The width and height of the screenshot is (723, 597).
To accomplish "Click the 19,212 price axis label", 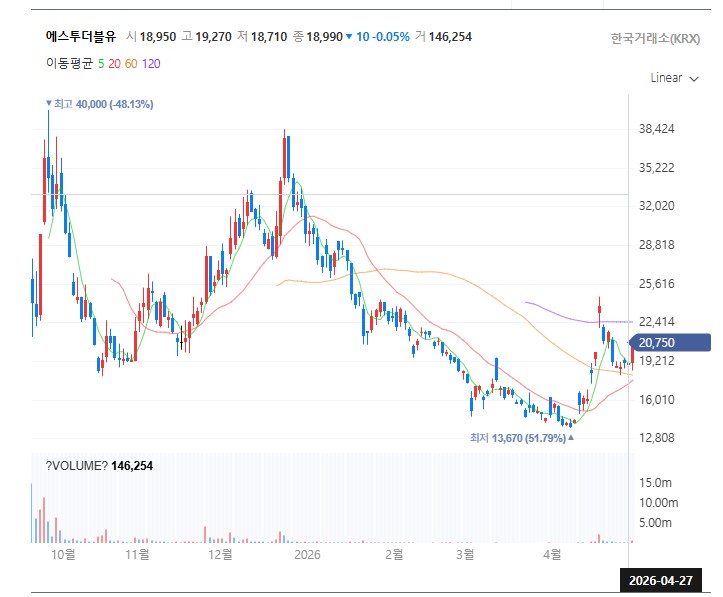I will (657, 361).
